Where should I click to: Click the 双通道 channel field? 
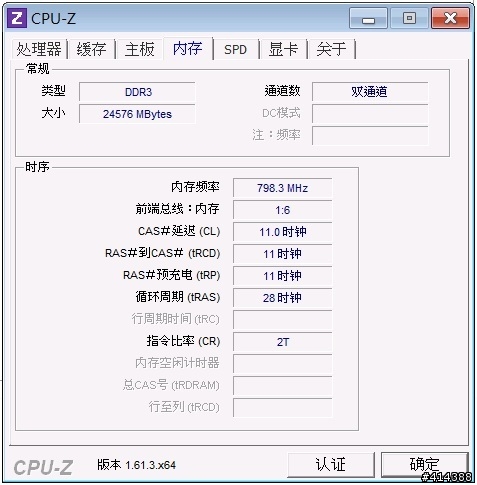[x=370, y=92]
